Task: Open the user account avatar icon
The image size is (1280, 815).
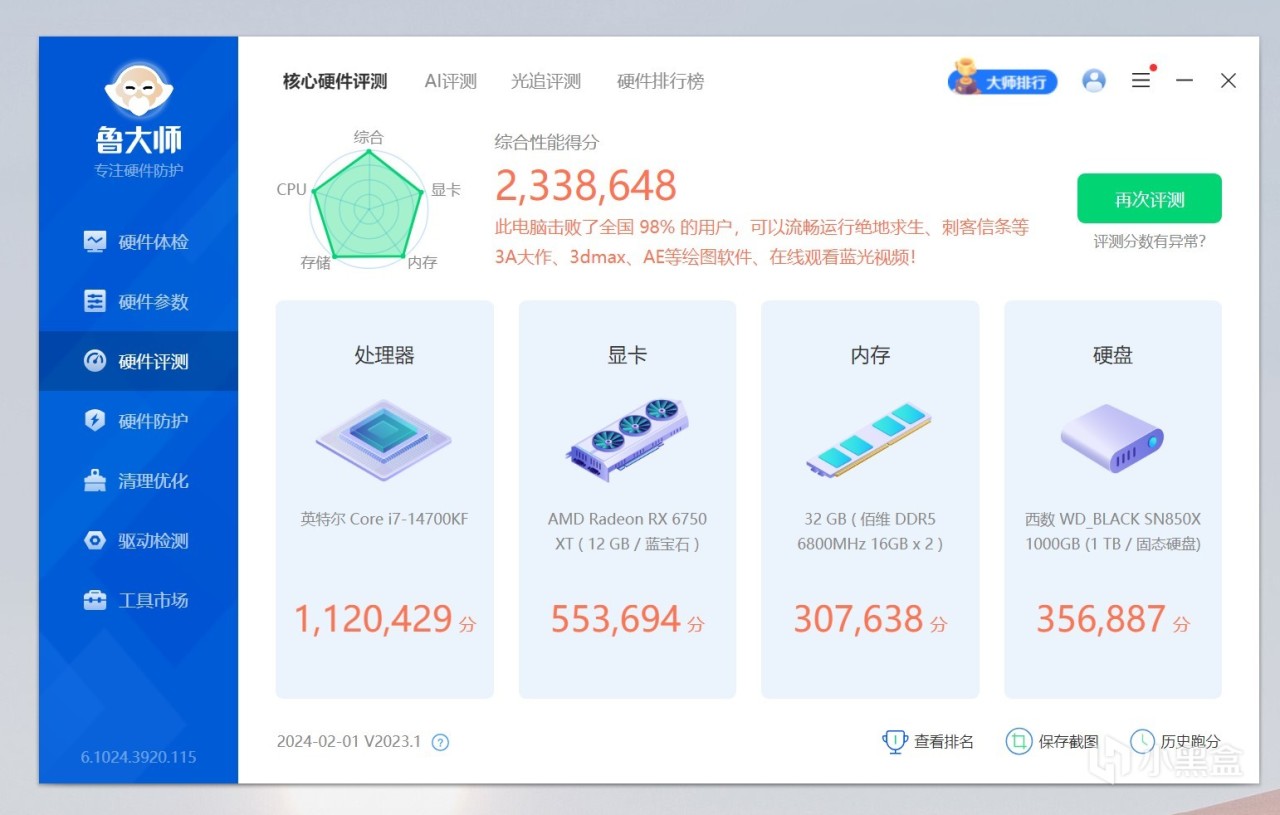Action: (1094, 81)
